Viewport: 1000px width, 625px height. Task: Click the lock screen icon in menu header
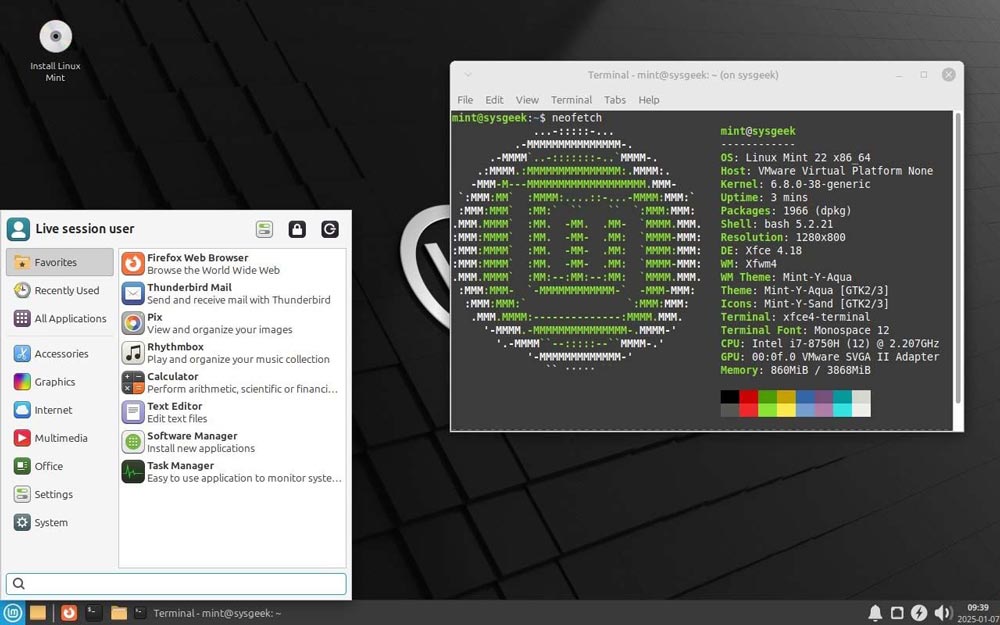click(x=297, y=230)
